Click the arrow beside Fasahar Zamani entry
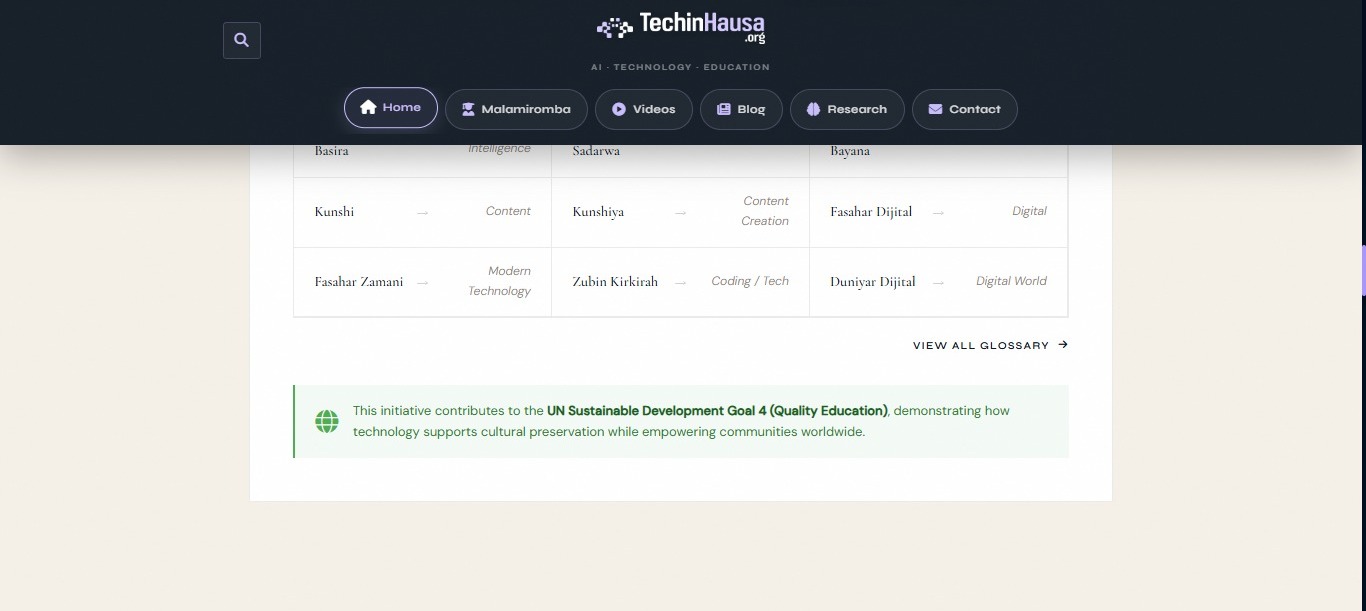 point(422,282)
